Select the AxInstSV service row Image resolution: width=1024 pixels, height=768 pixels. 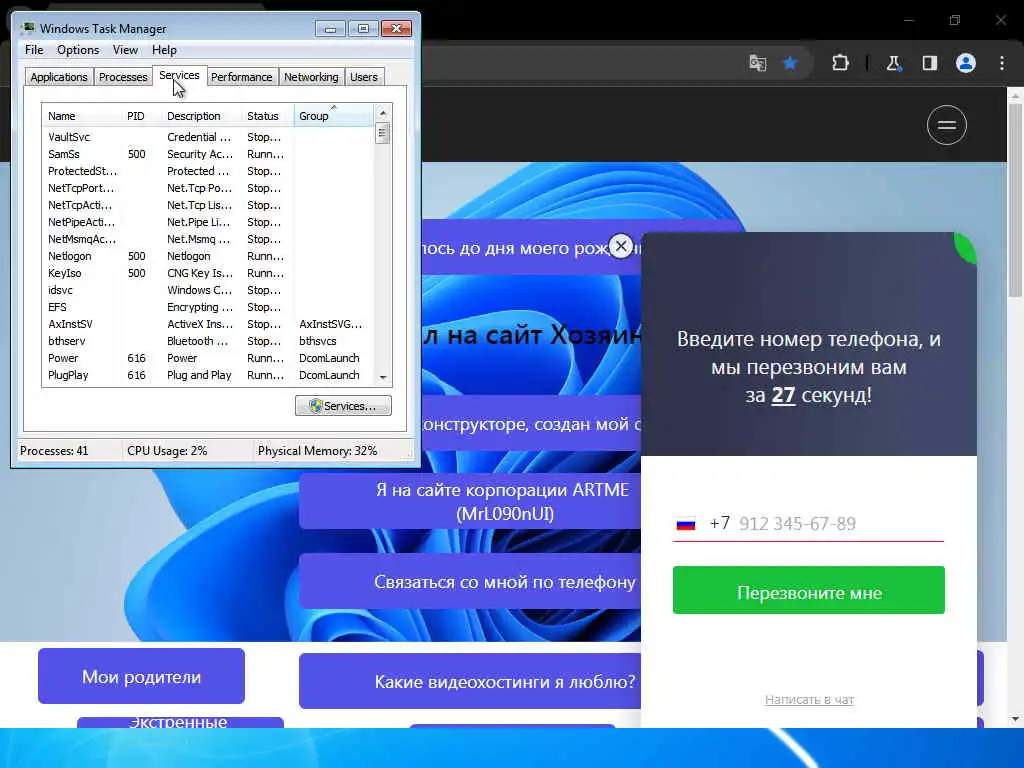(208, 324)
